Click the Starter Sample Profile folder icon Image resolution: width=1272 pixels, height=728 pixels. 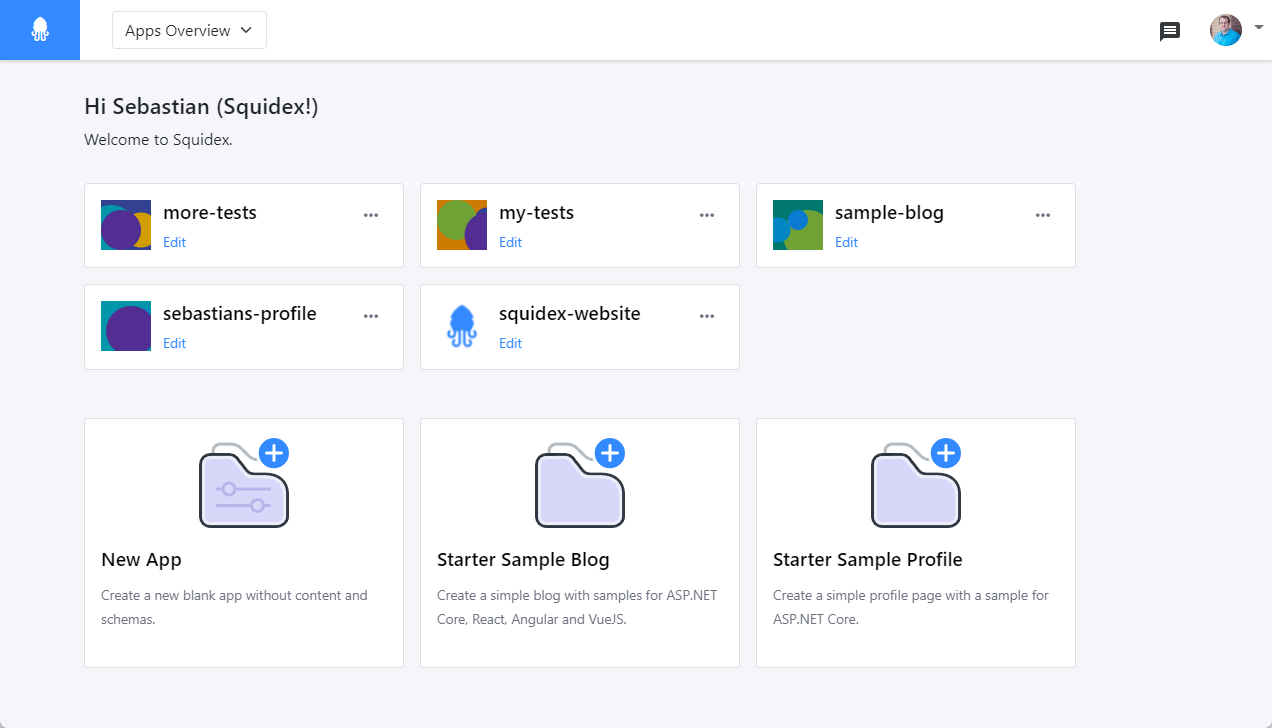[917, 483]
